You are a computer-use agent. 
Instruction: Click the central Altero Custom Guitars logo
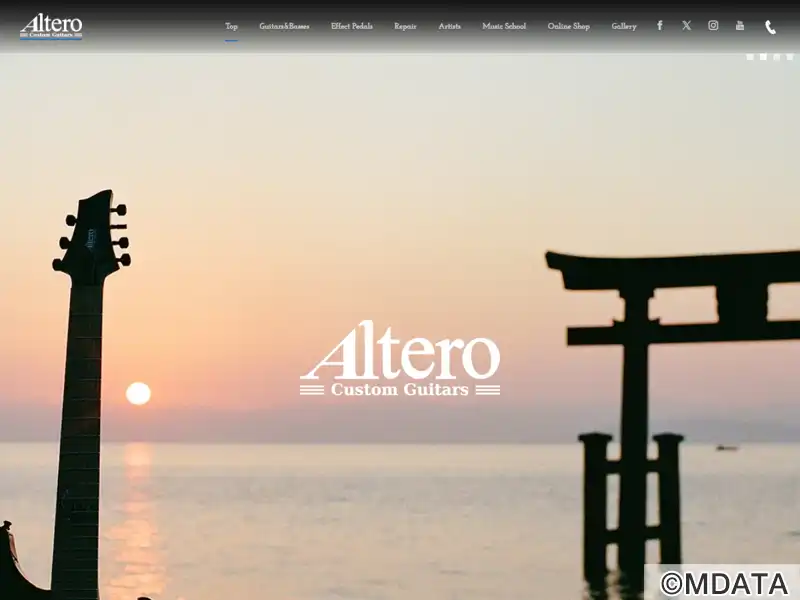(400, 360)
